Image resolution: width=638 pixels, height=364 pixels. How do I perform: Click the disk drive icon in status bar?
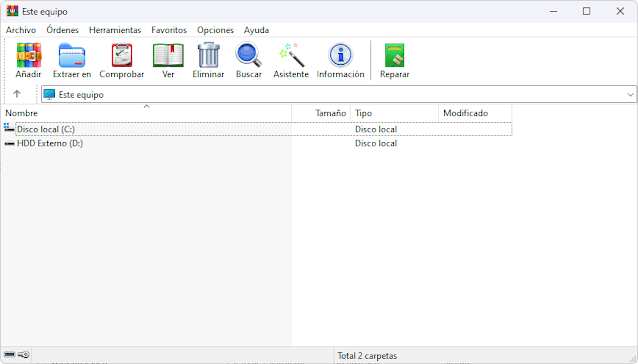coord(9,355)
